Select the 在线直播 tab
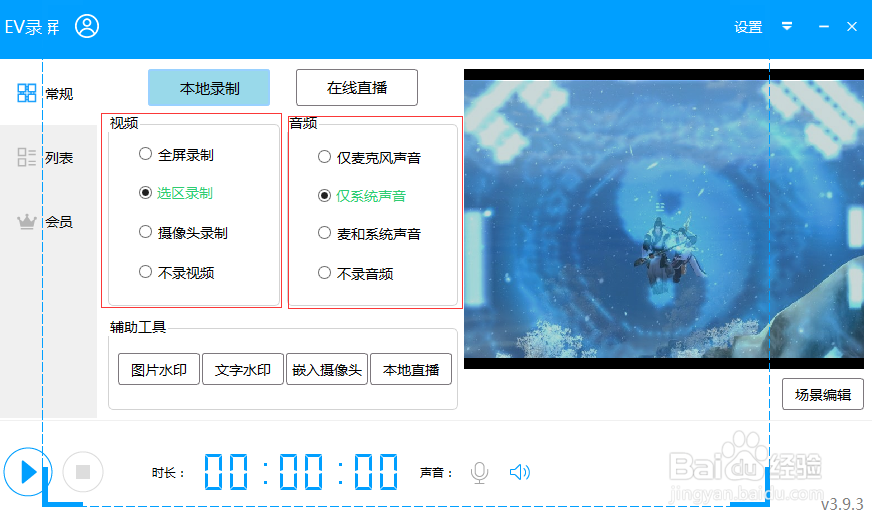The width and height of the screenshot is (872, 524). coord(357,87)
